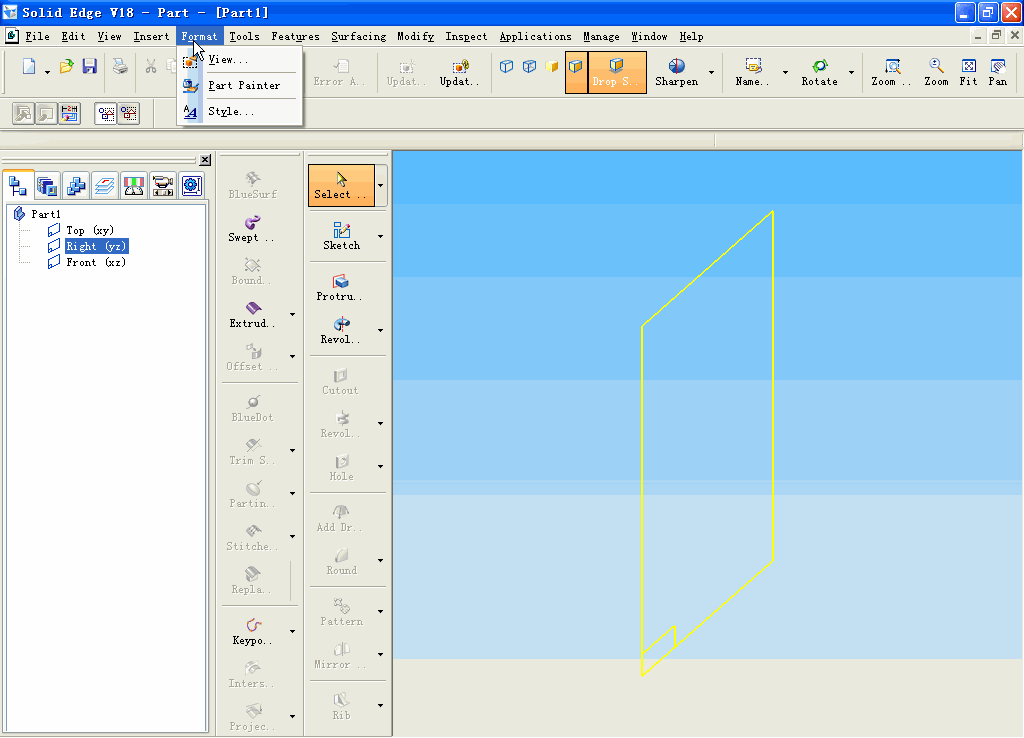Open the Applications menu
The height and width of the screenshot is (738, 1024).
[535, 37]
